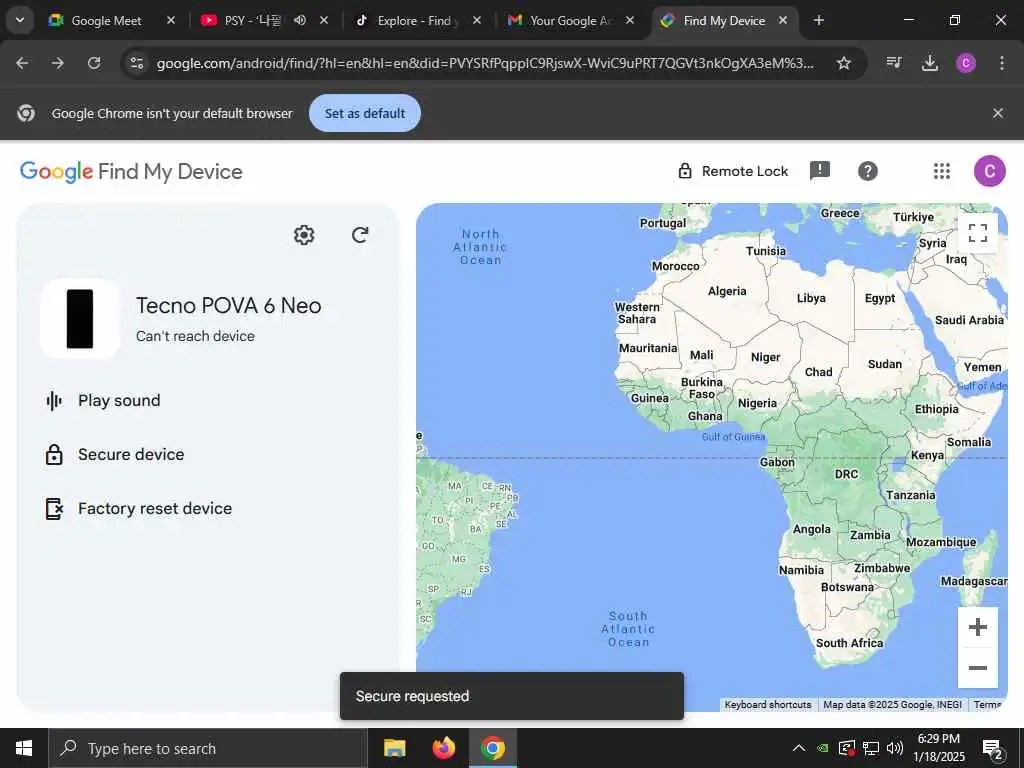The width and height of the screenshot is (1024, 768).
Task: Open the Google apps grid
Action: pyautogui.click(x=942, y=171)
